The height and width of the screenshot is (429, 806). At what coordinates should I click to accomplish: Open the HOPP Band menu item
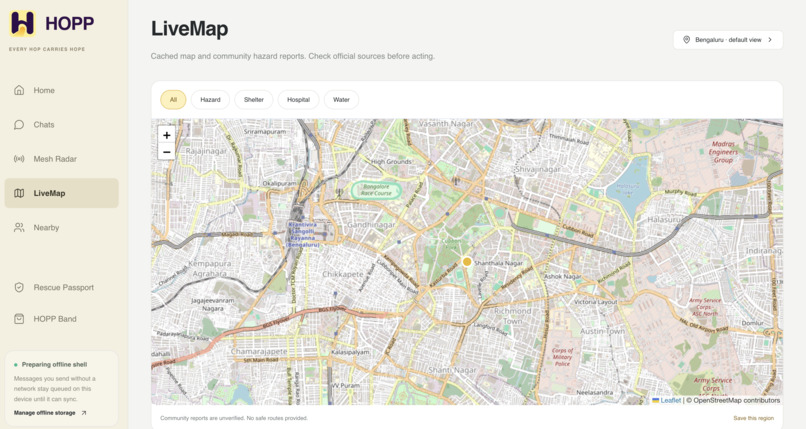[62, 319]
